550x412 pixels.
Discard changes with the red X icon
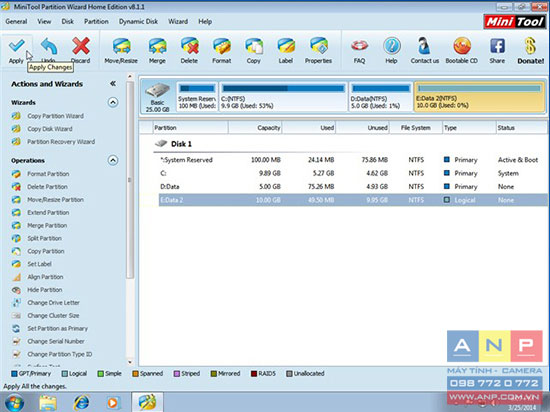tap(81, 46)
